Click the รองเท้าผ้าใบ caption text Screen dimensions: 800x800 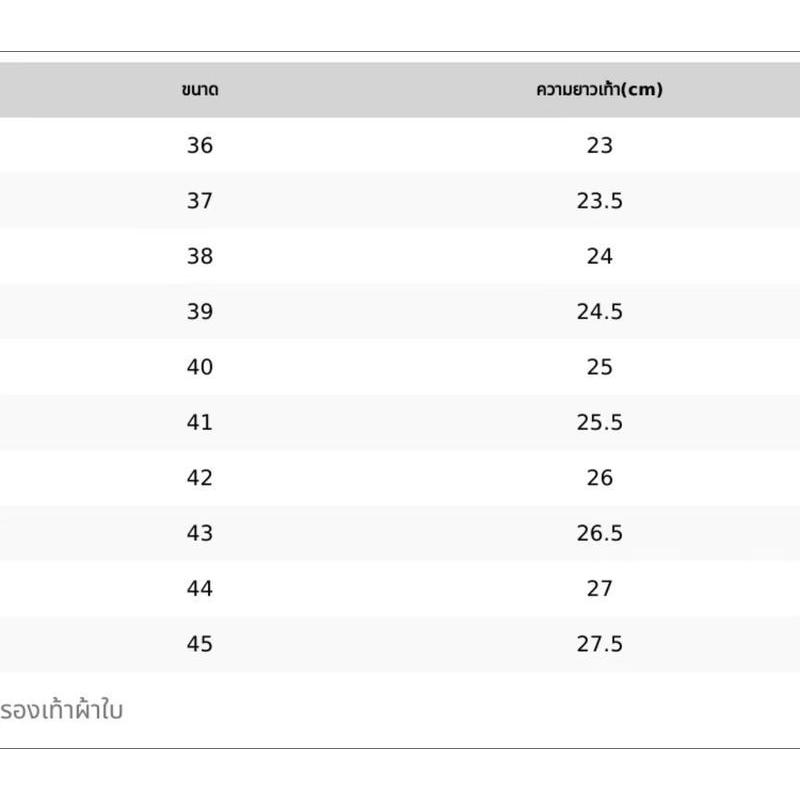[x=61, y=709]
